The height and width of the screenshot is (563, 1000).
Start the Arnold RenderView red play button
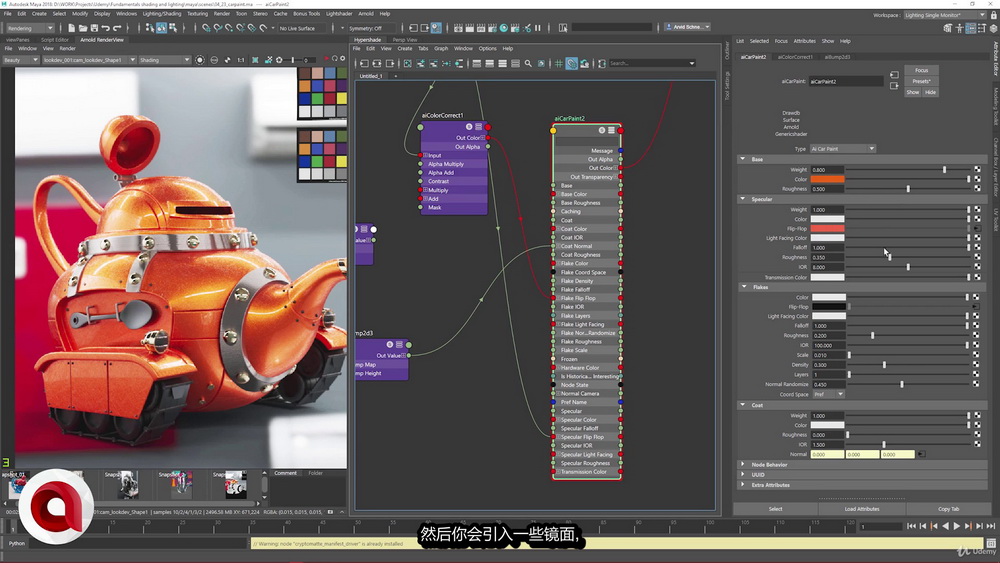[x=327, y=59]
